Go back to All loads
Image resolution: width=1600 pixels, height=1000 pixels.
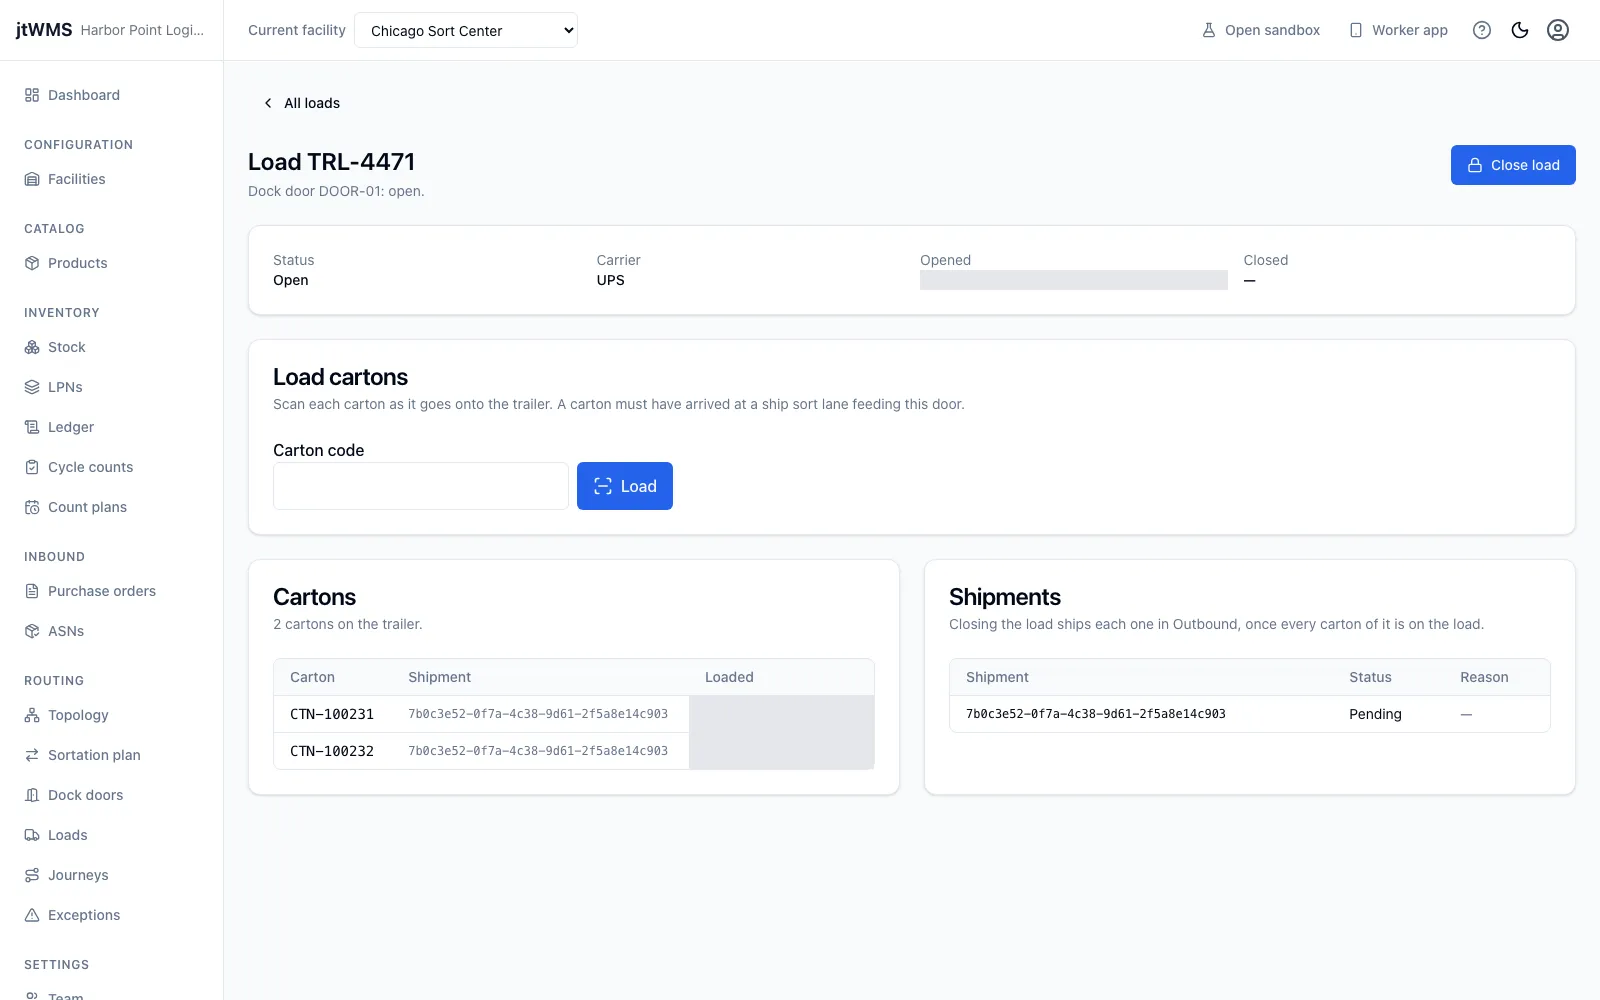click(301, 103)
